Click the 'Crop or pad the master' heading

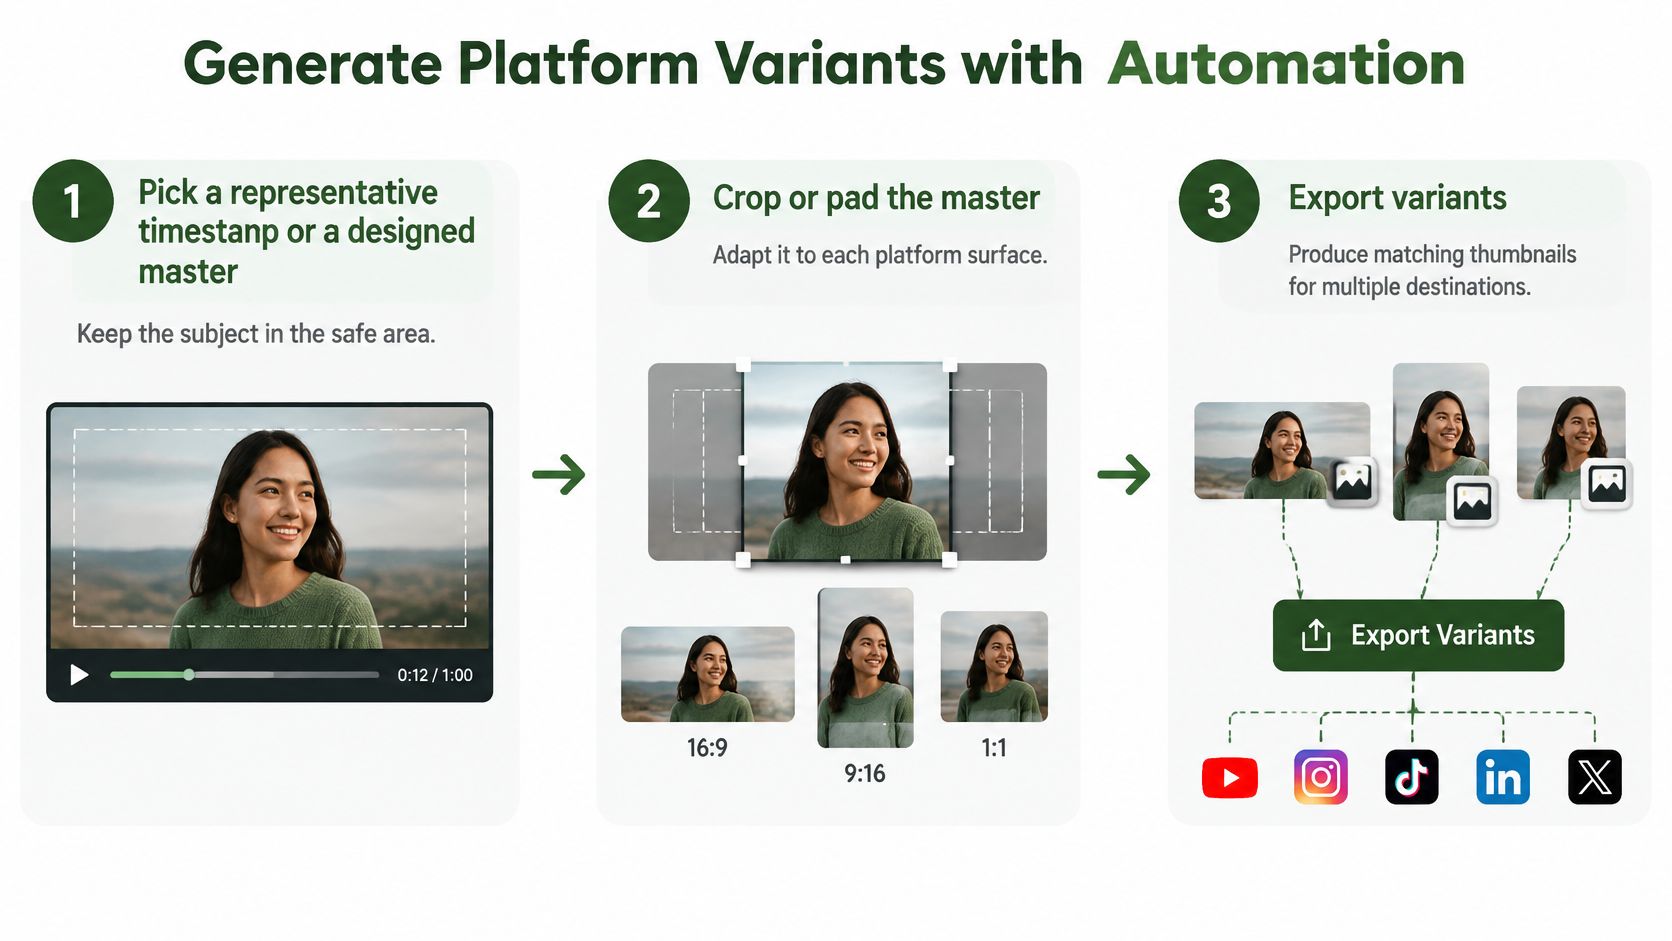pos(876,198)
